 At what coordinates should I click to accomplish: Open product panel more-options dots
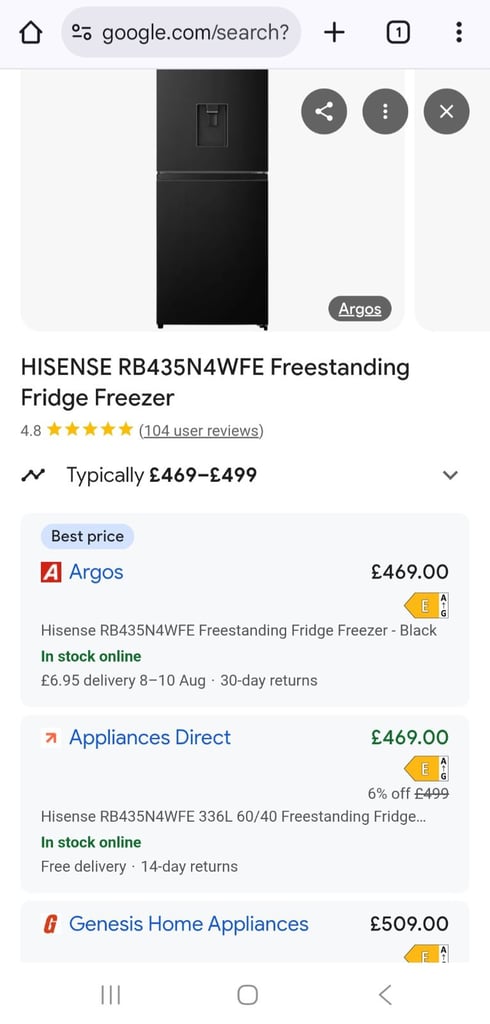tap(385, 112)
